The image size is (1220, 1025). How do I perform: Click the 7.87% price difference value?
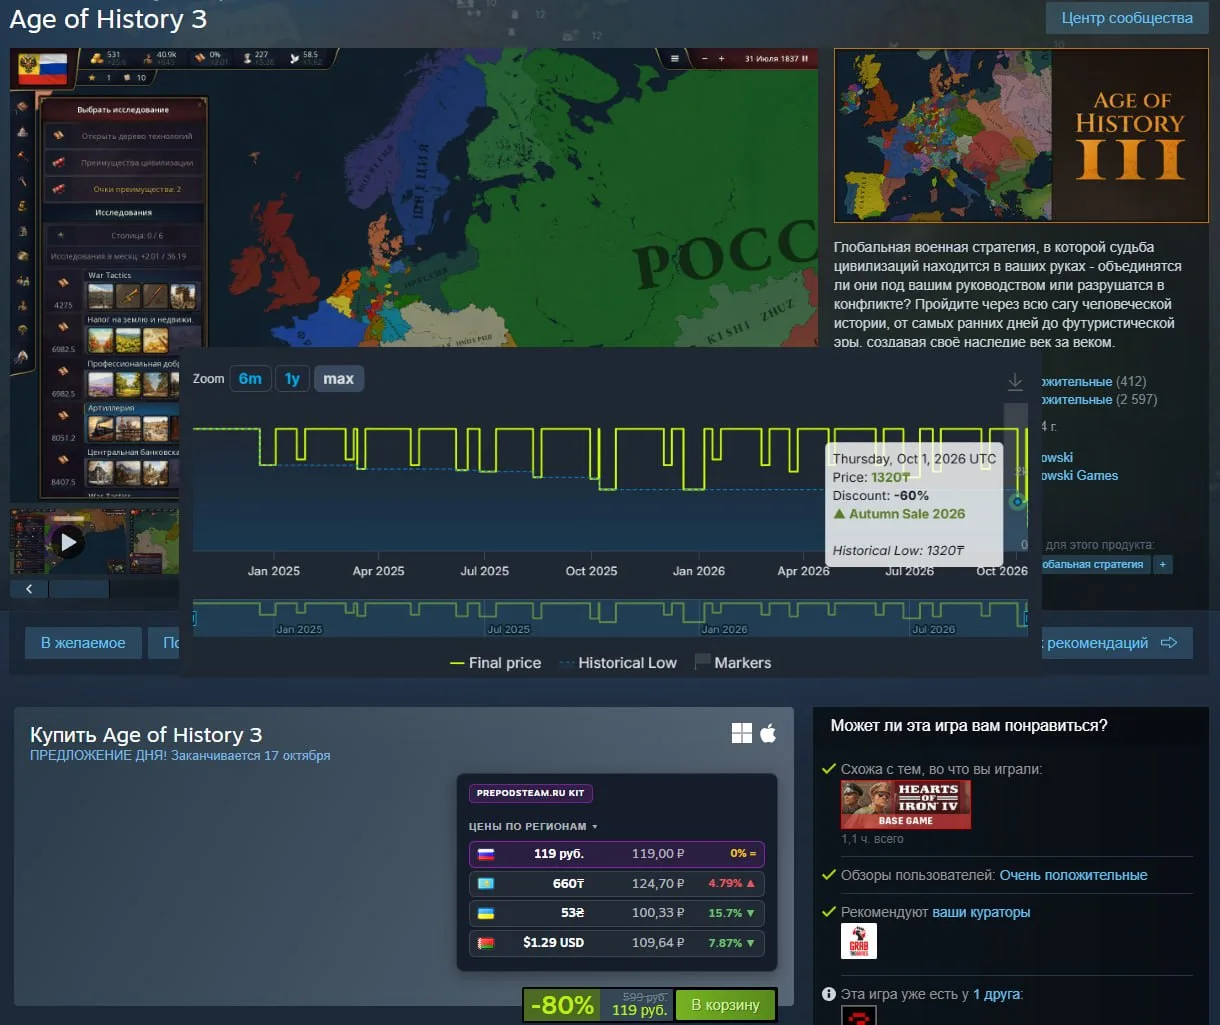[x=732, y=942]
